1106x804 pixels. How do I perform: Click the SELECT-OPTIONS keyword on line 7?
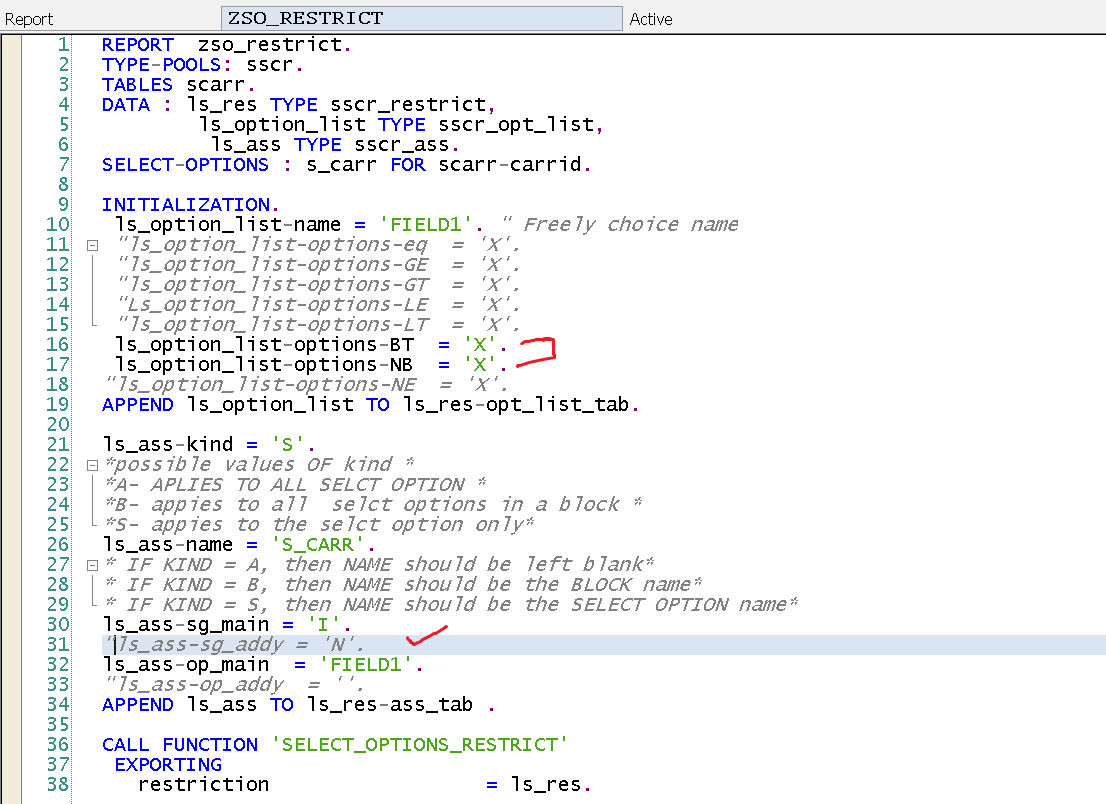[x=185, y=165]
